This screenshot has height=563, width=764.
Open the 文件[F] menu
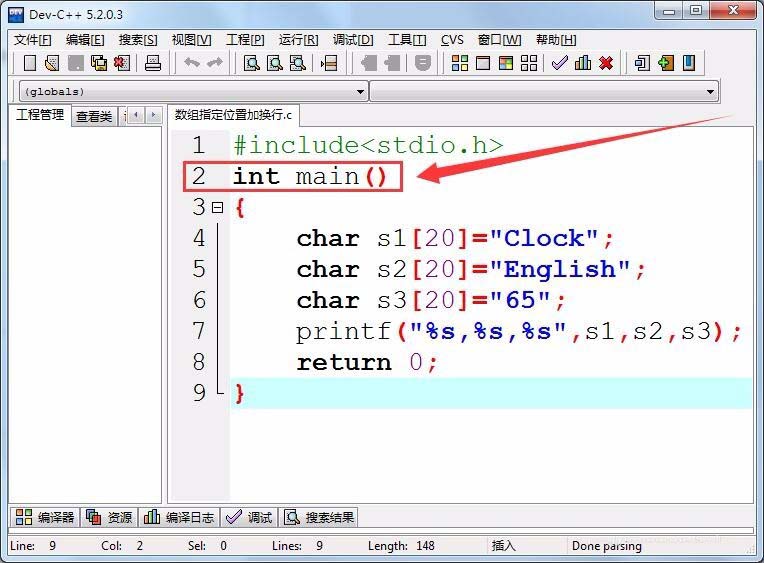coord(32,39)
